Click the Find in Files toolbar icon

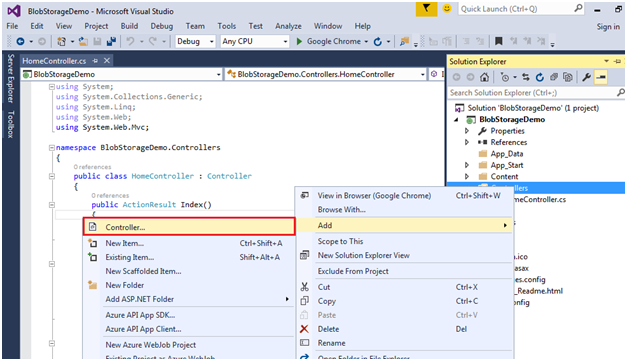coord(405,41)
